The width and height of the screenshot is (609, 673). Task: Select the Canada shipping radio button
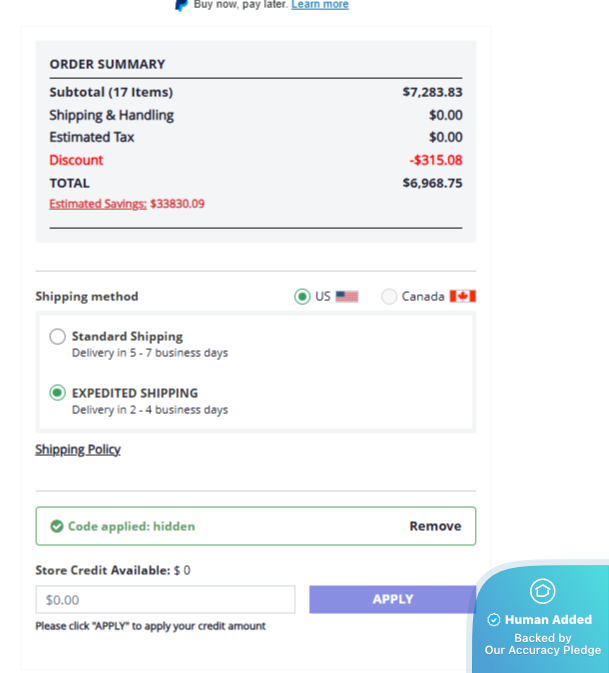click(x=389, y=297)
